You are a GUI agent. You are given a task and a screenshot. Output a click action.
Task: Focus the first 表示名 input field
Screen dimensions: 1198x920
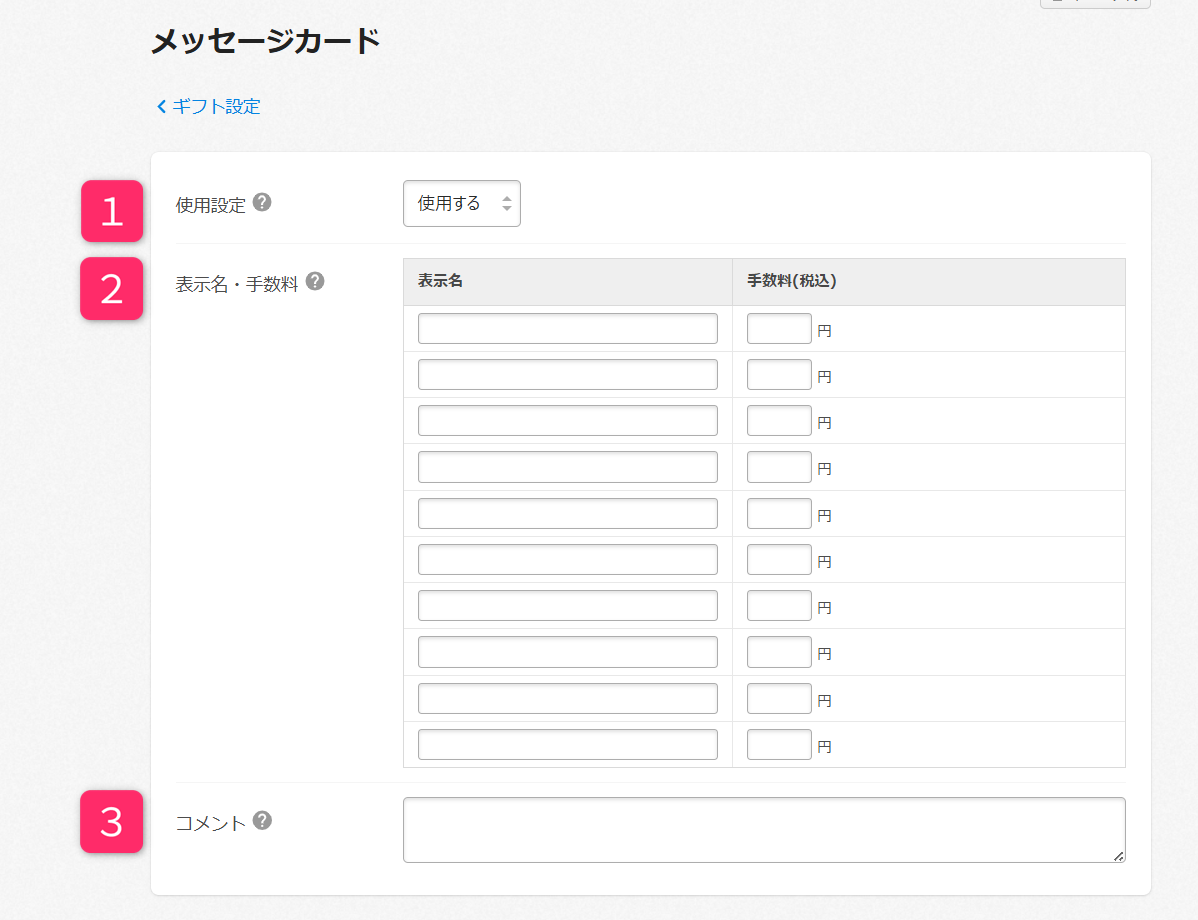[567, 329]
